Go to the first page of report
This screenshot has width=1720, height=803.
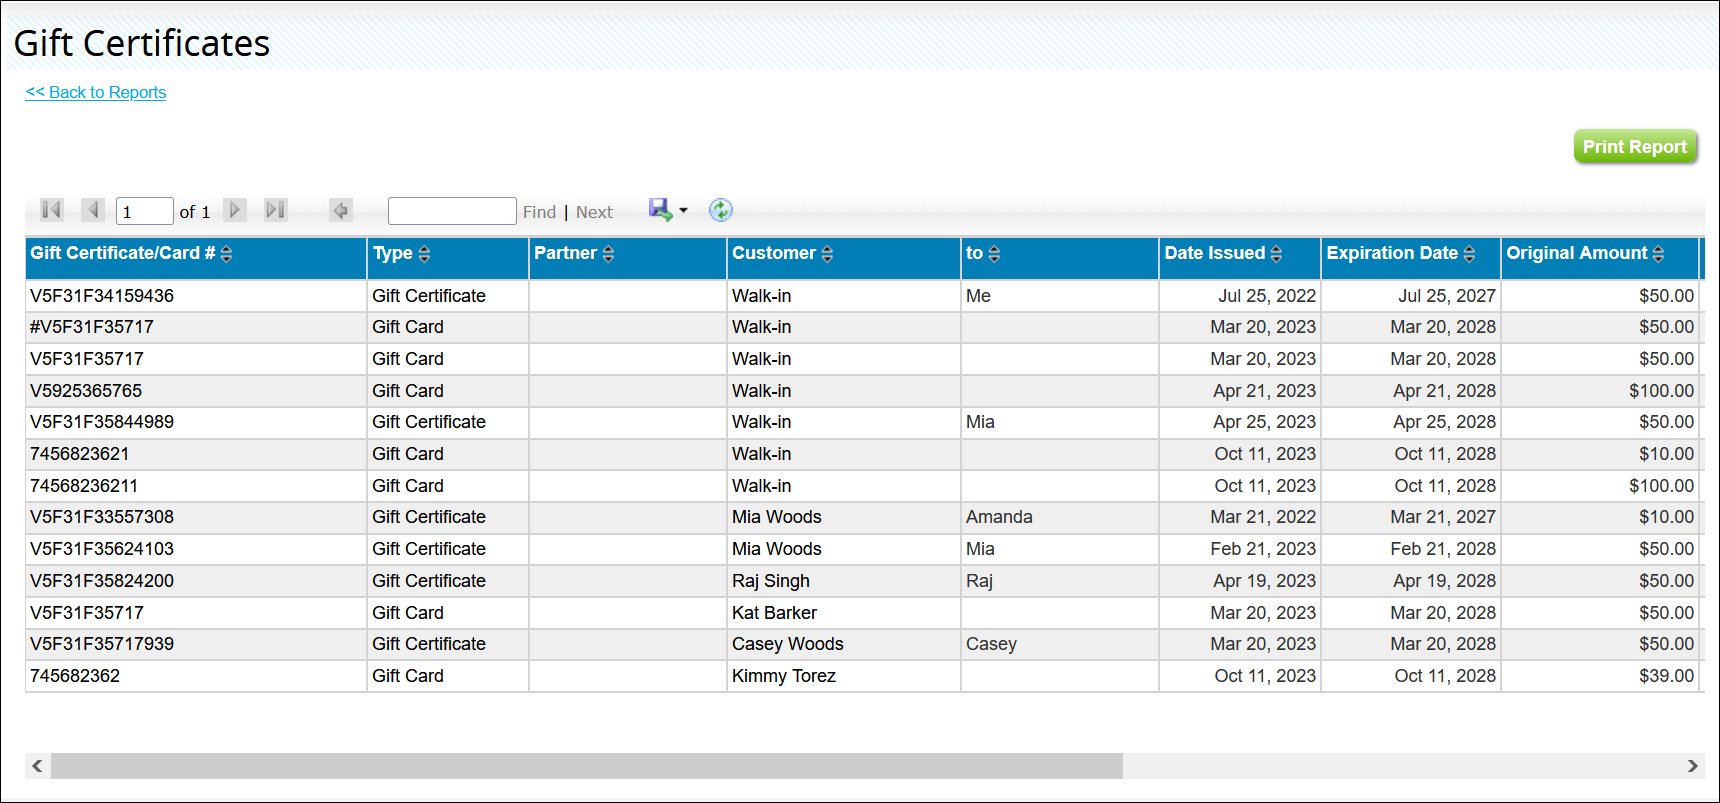(52, 210)
